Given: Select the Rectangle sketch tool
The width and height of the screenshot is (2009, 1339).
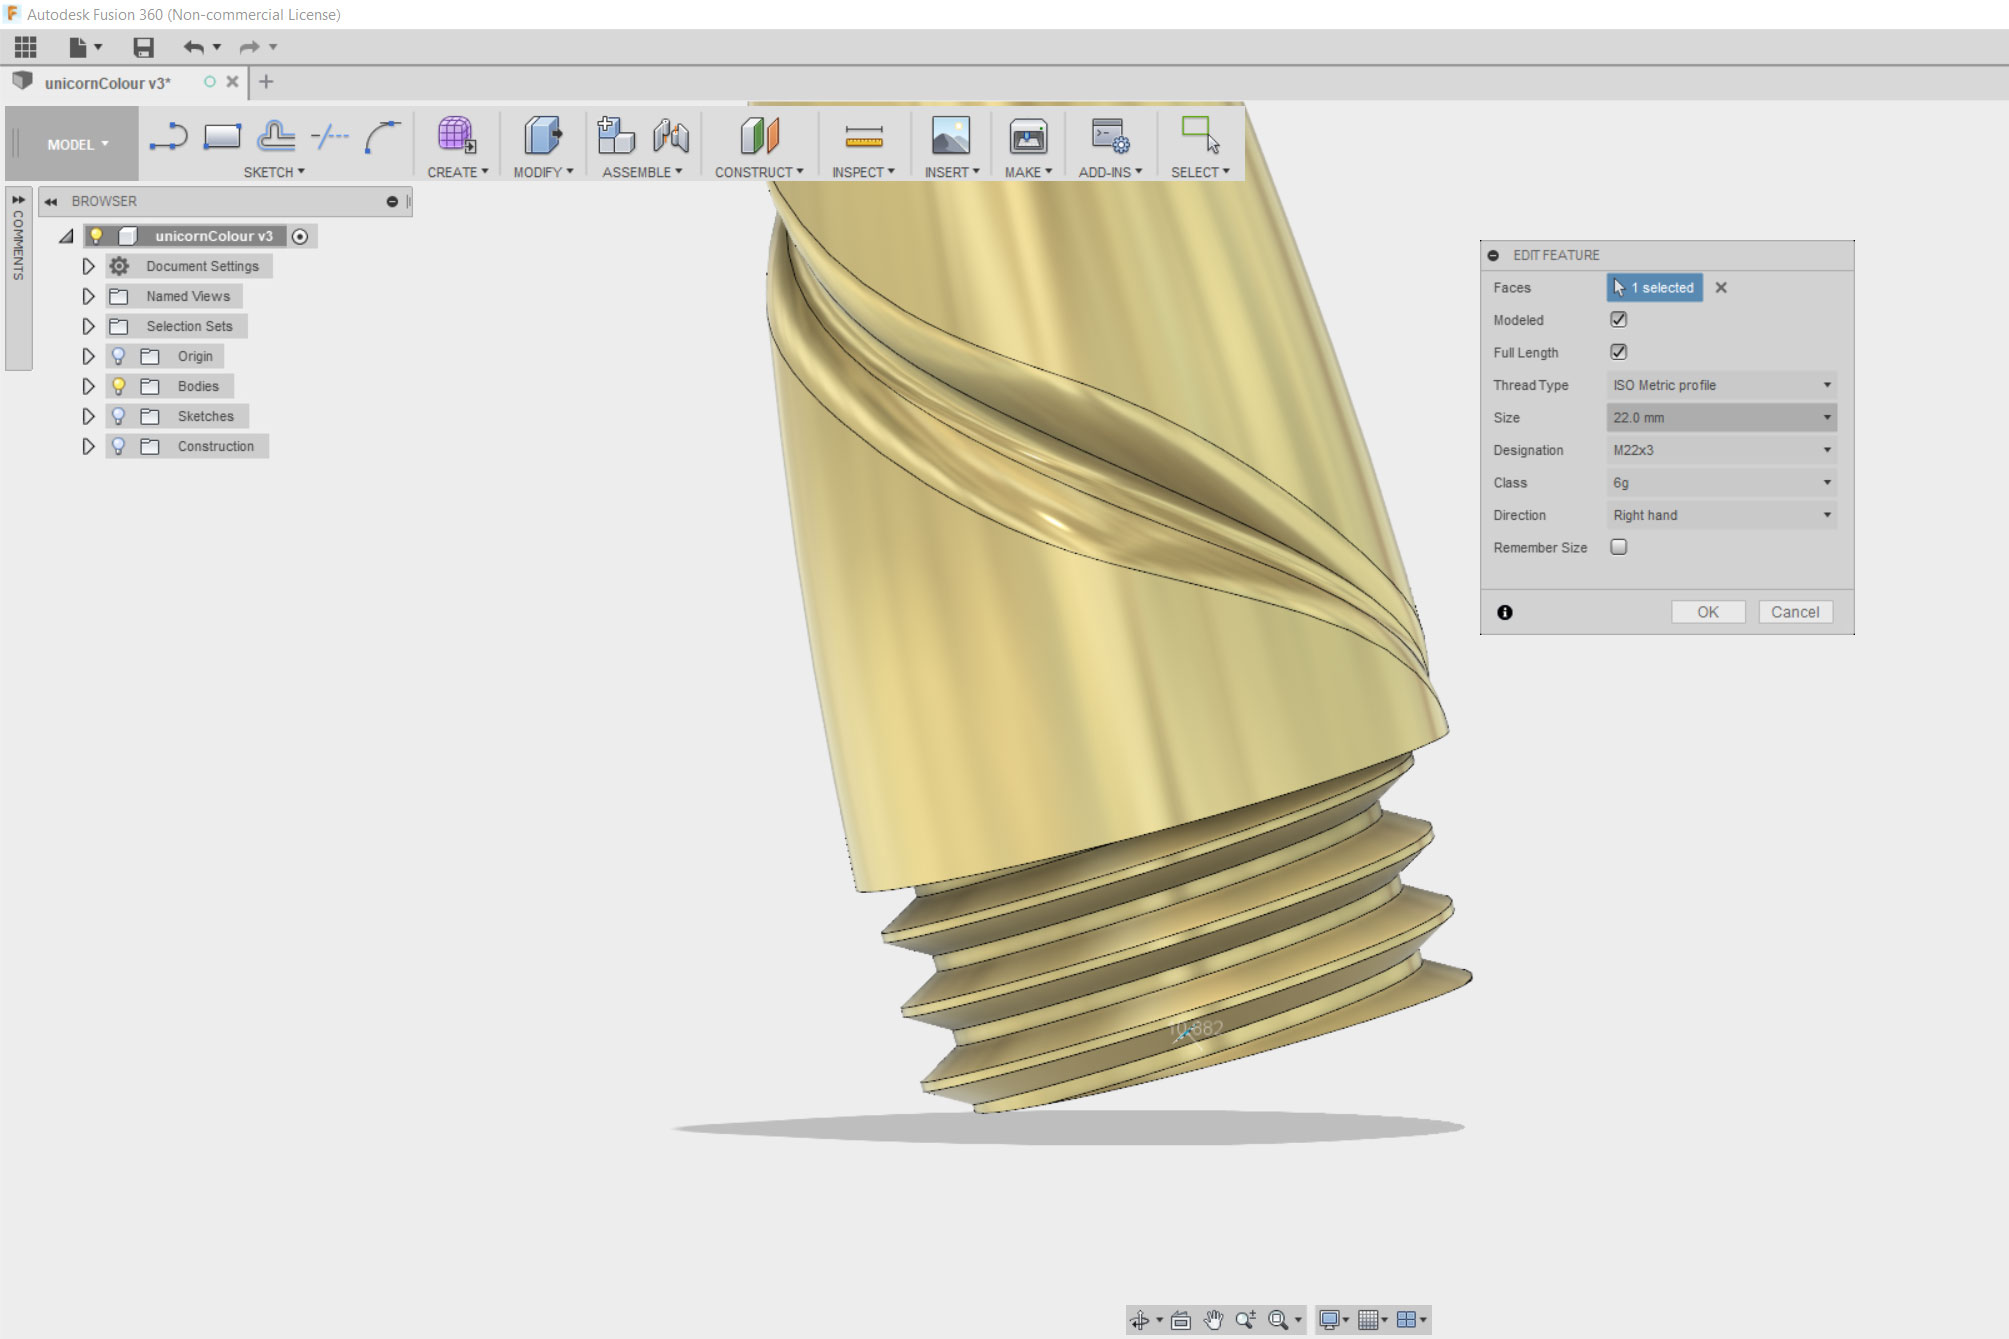Looking at the screenshot, I should (x=222, y=136).
